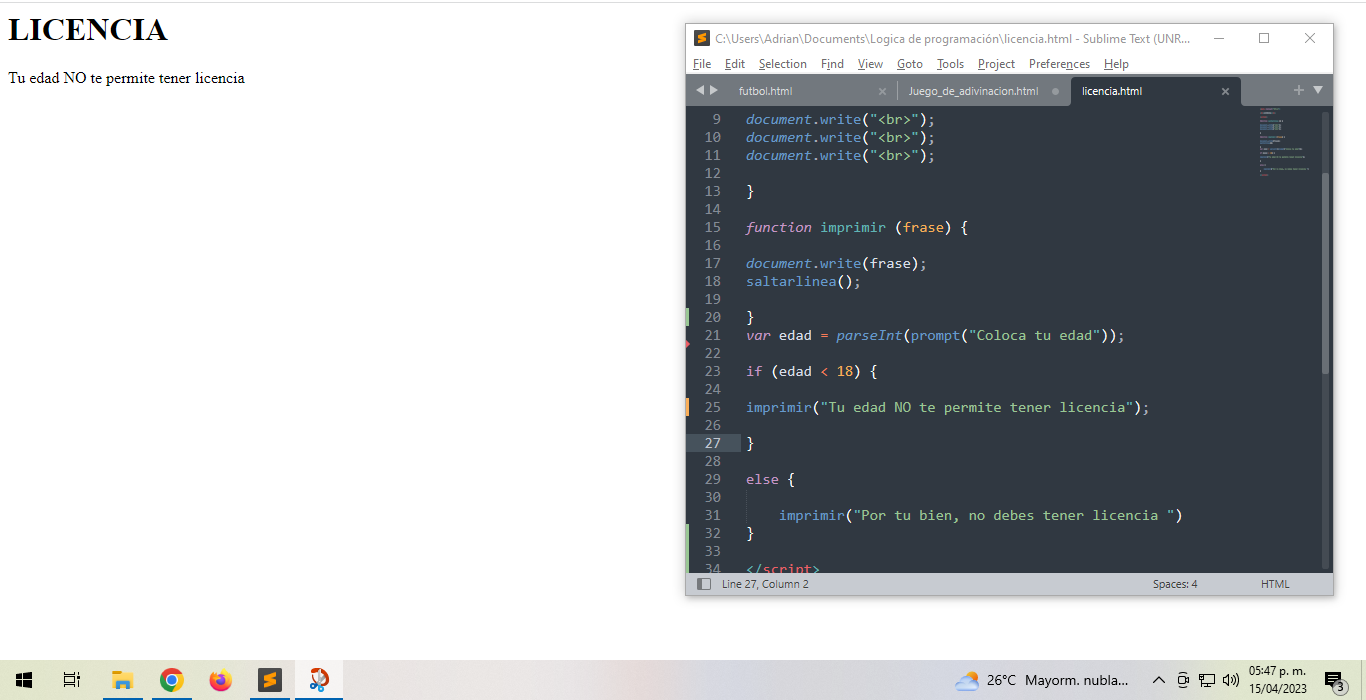Open the View menu
The height and width of the screenshot is (700, 1366).
(x=870, y=64)
